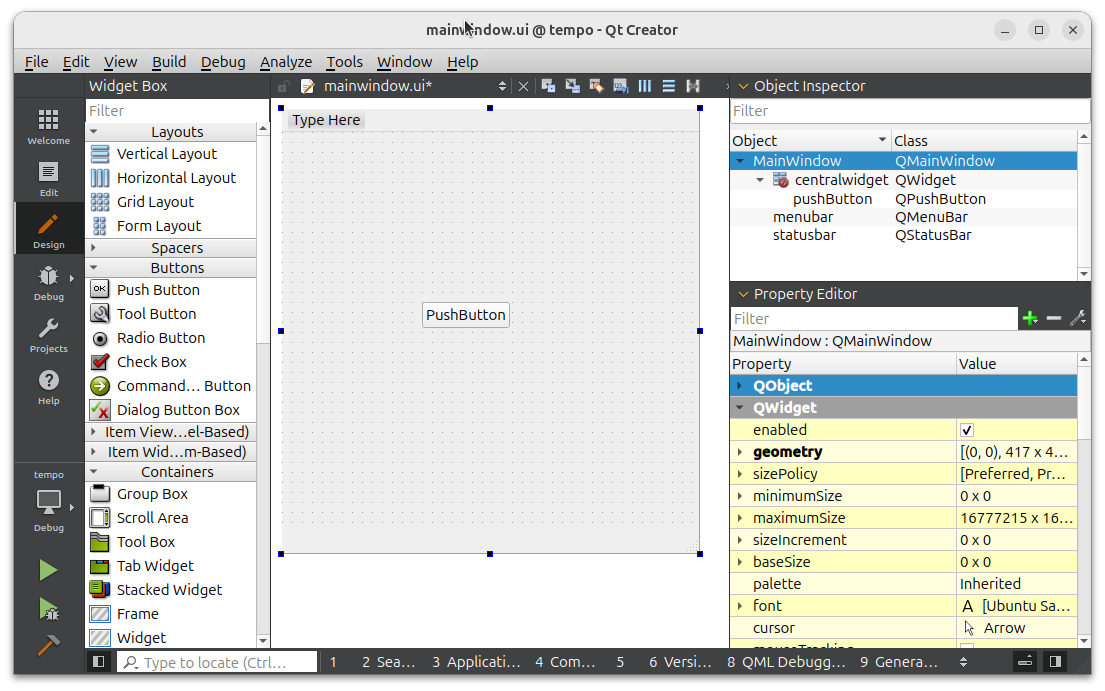Add dynamic property with green plus
Screen dimensions: 1105x691
pos(1030,318)
